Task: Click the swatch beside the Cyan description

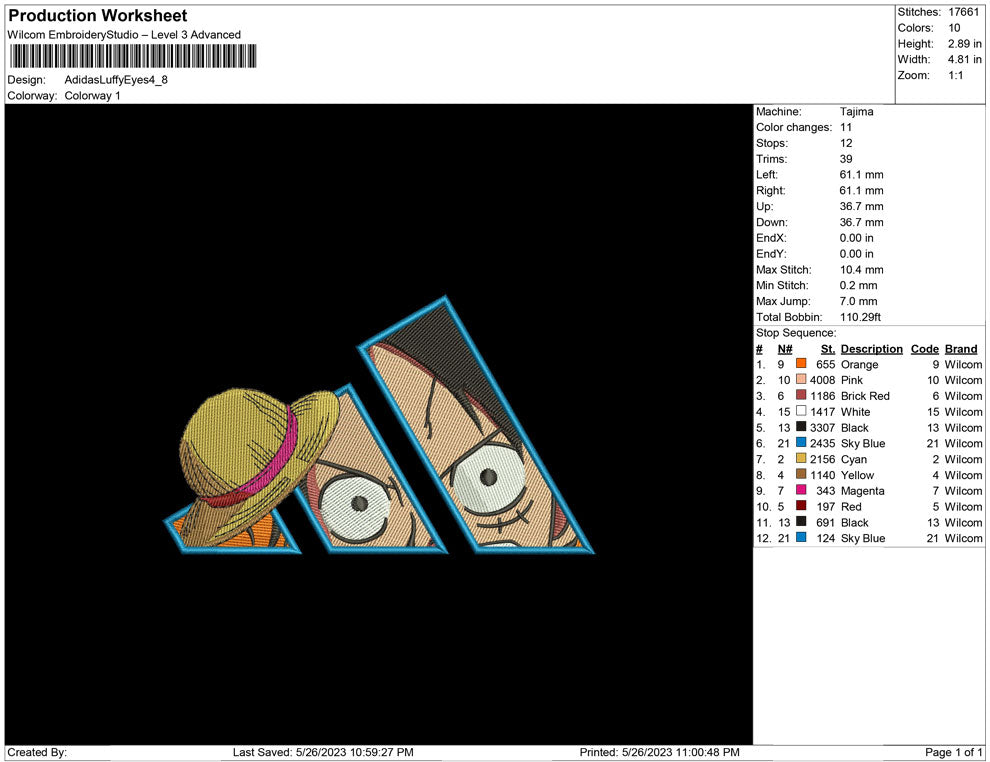Action: (801, 458)
